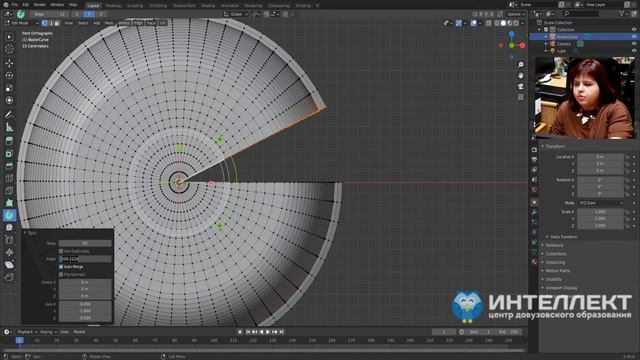Select the Scale tool
640x360 pixels.
(9, 88)
